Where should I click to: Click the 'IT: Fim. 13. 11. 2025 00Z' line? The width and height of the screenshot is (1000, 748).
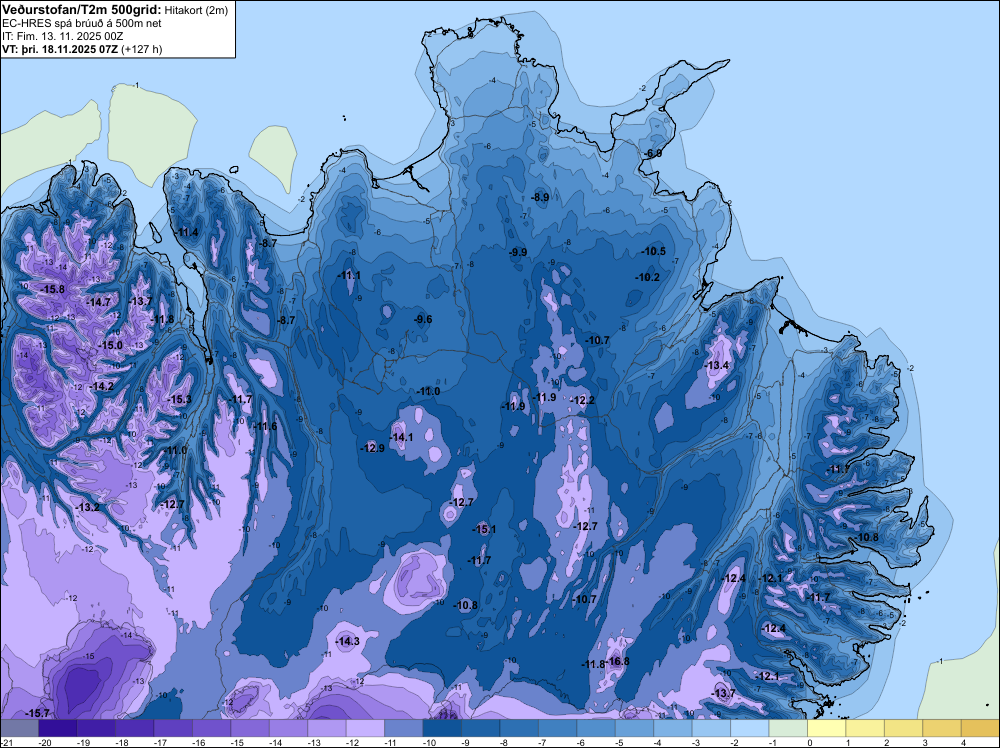point(63,36)
